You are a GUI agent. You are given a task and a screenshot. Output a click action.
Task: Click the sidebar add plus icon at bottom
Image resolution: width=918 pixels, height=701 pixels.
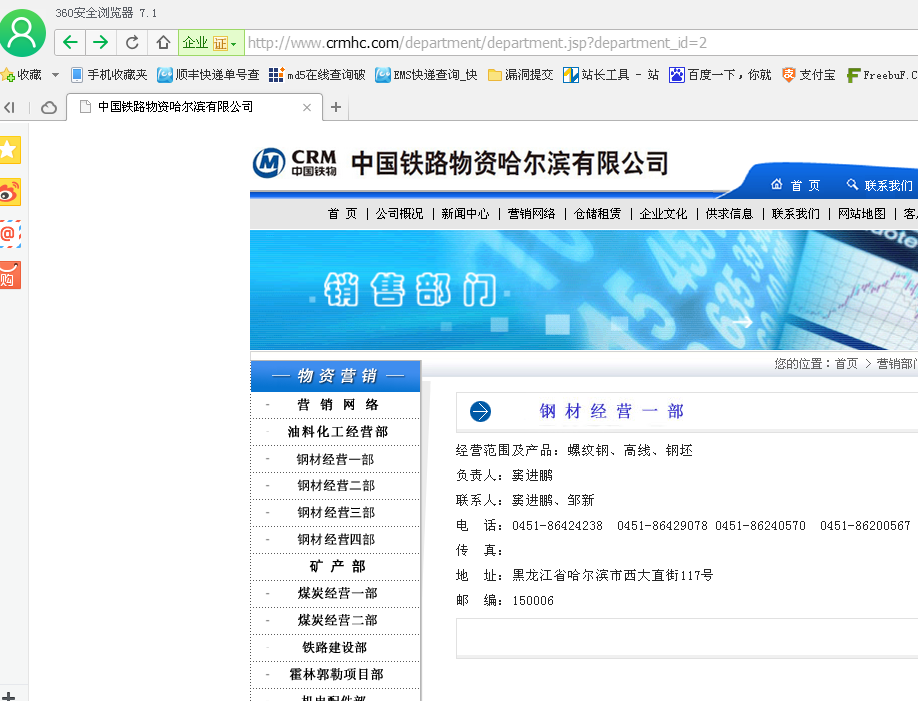(8, 696)
